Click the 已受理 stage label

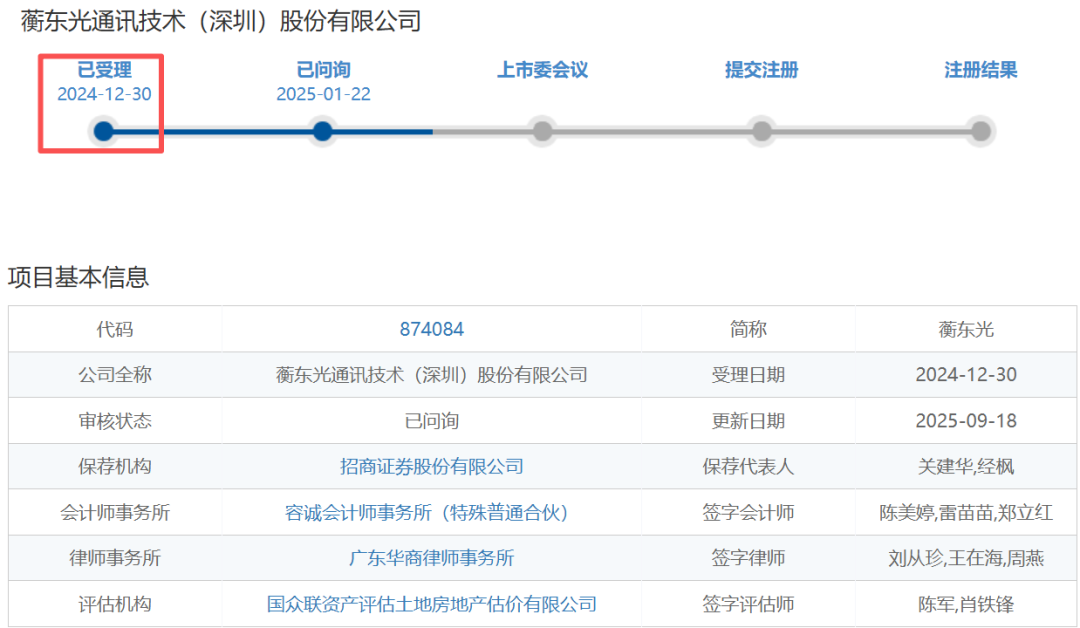point(104,70)
